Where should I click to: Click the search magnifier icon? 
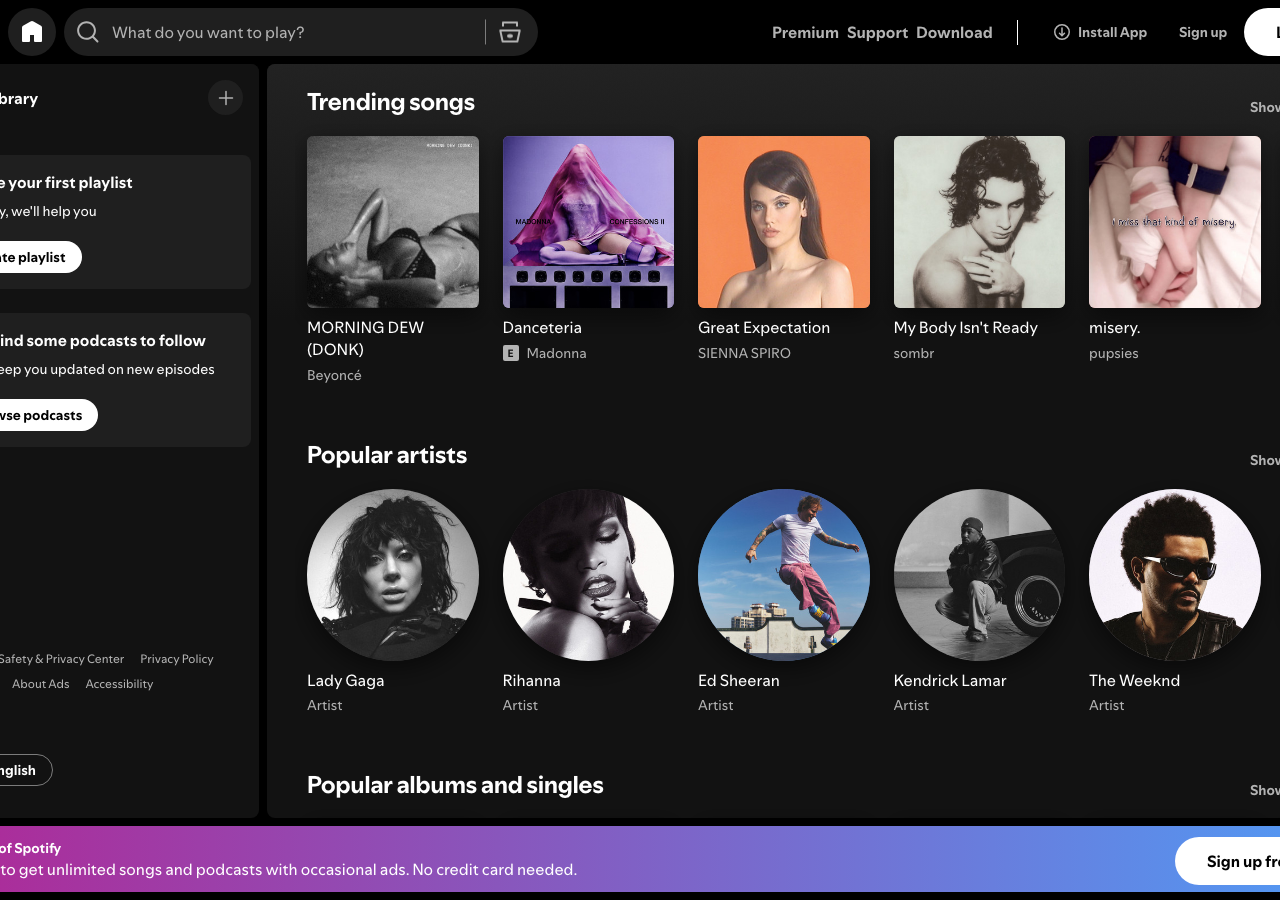(88, 32)
